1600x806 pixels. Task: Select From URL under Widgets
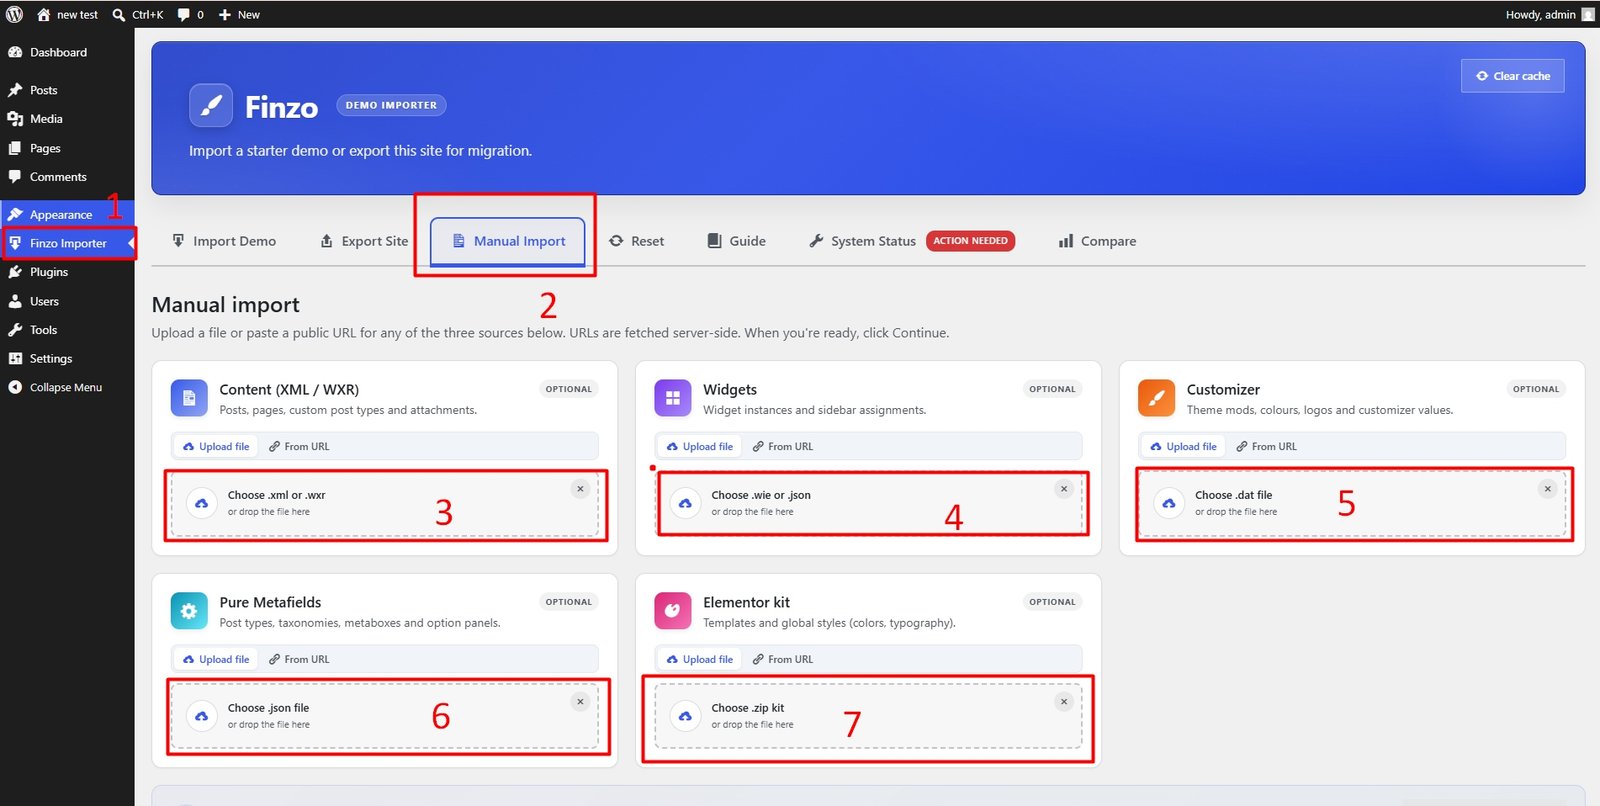(783, 447)
